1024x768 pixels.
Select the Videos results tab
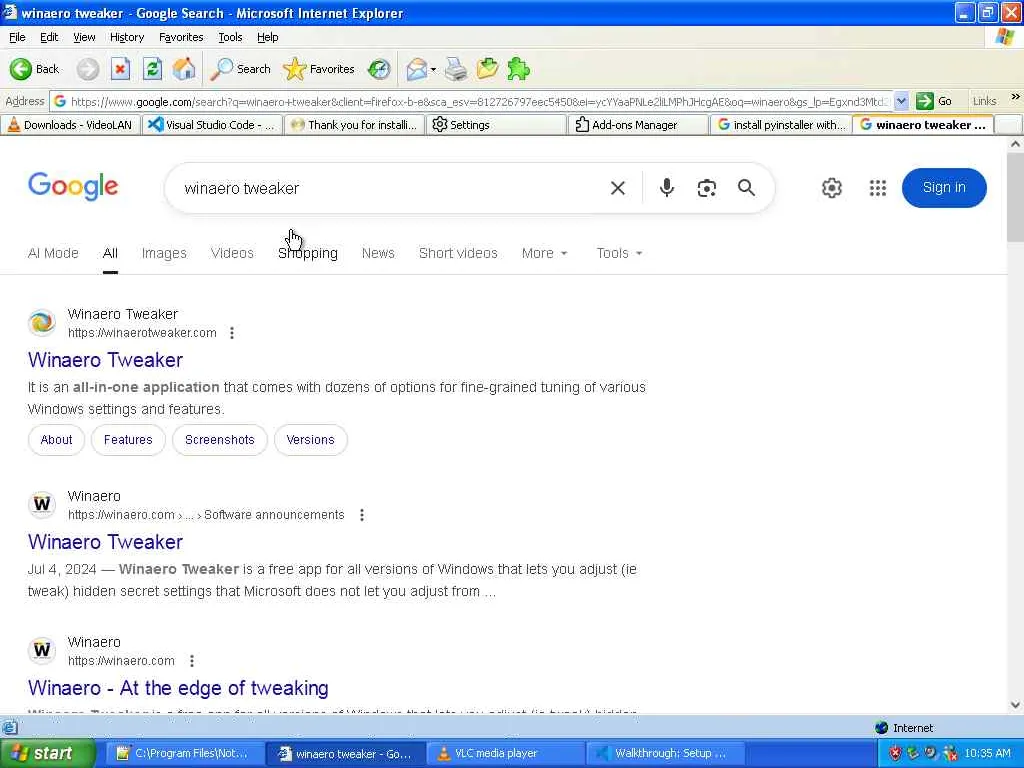pyautogui.click(x=232, y=253)
